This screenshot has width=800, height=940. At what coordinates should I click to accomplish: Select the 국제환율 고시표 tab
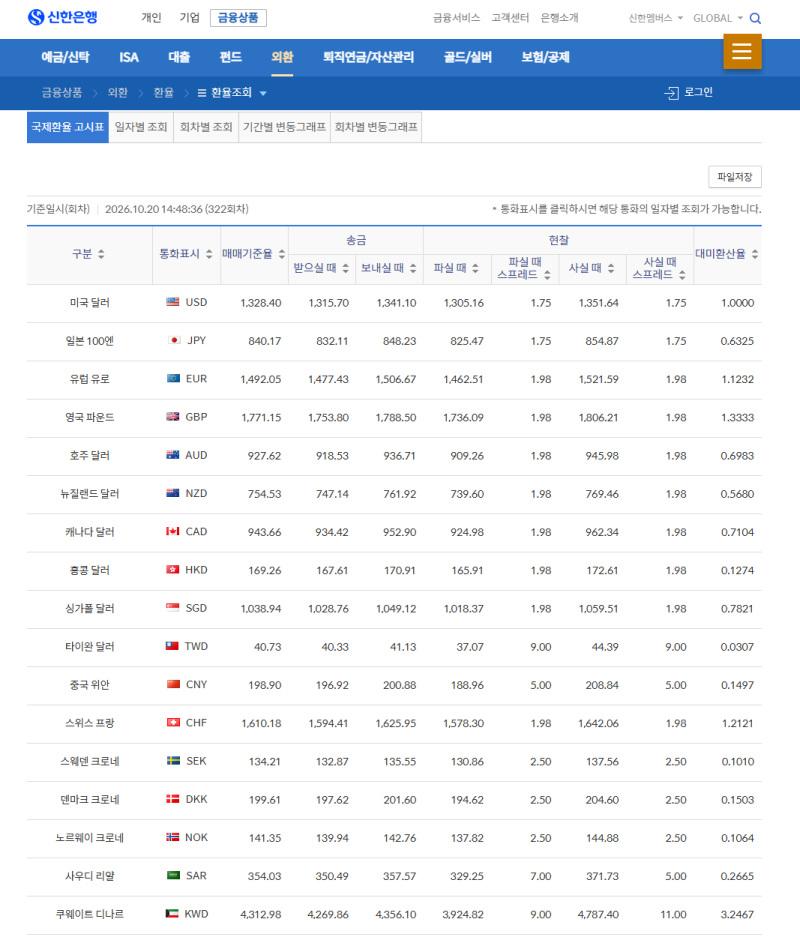(x=68, y=127)
